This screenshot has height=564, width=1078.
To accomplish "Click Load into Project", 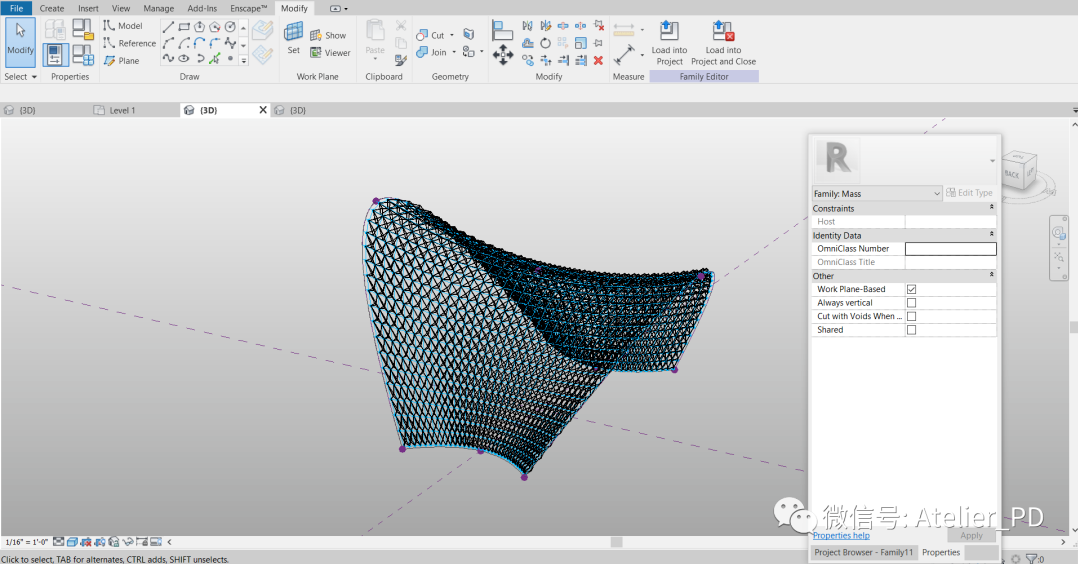I will click(x=670, y=43).
